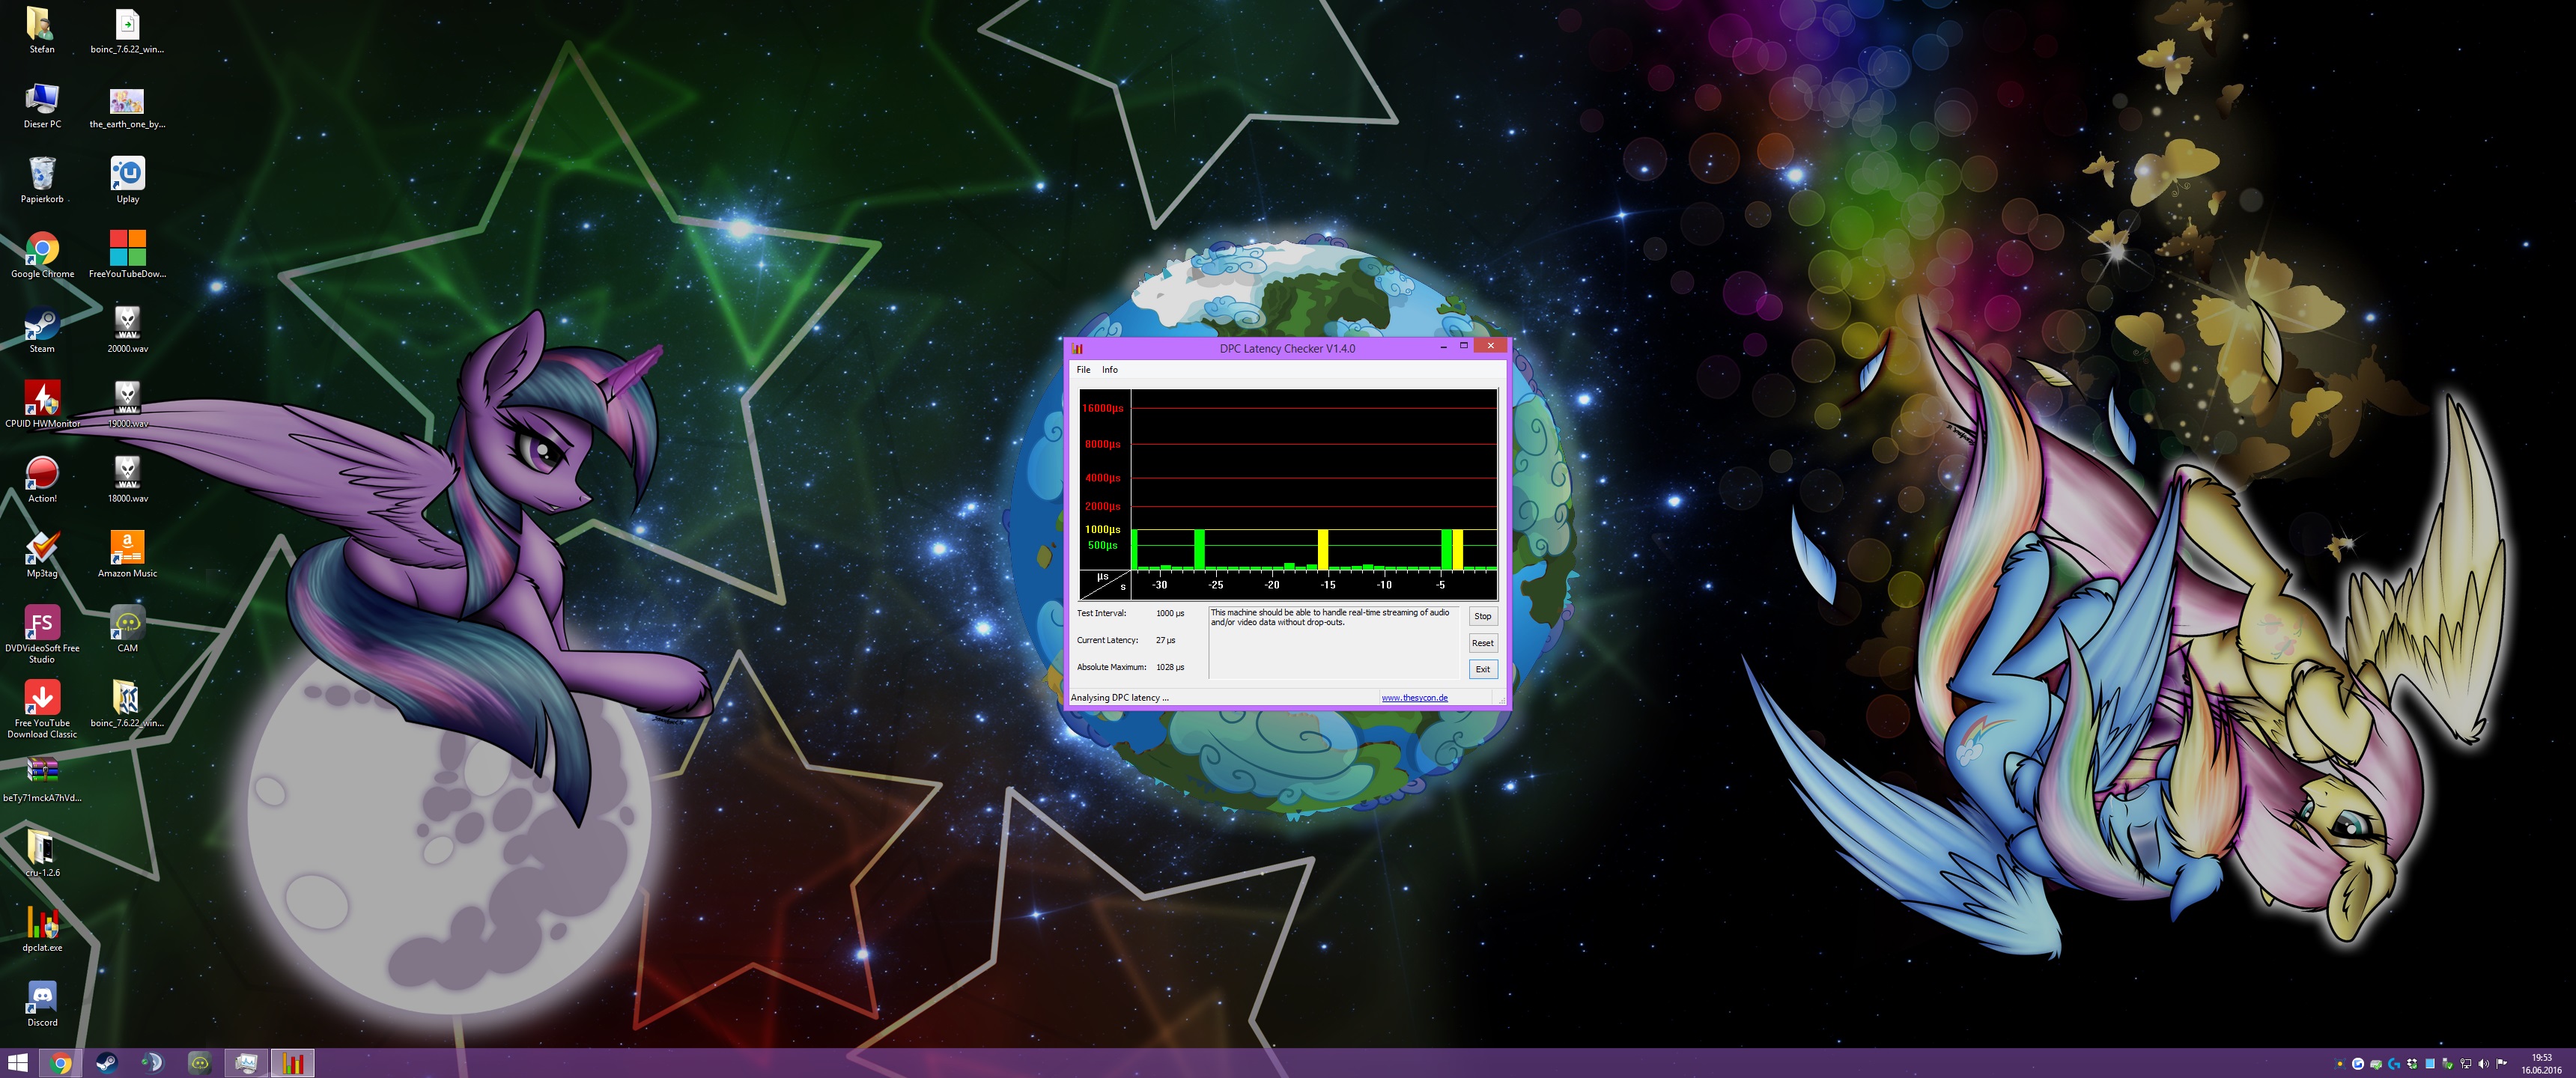Click the Windows Start button

(x=17, y=1063)
